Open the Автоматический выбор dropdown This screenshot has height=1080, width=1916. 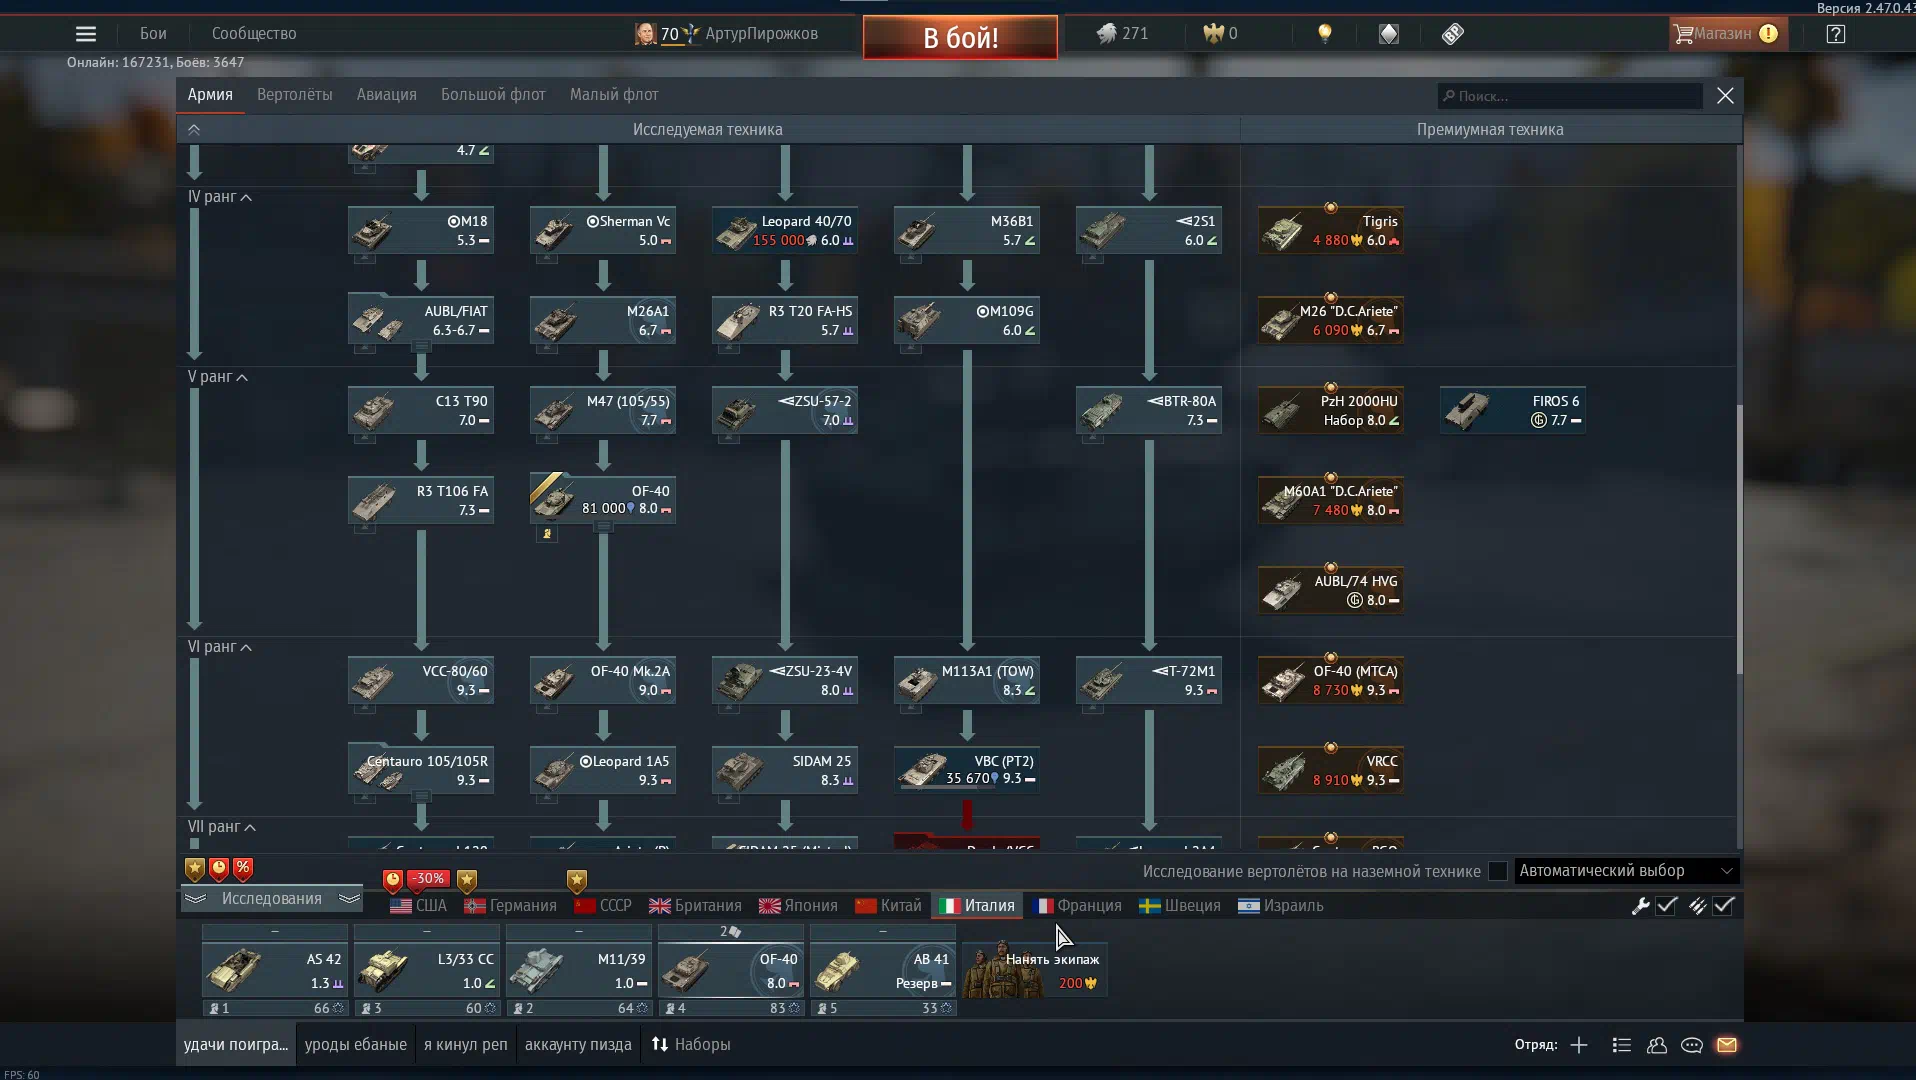(1626, 871)
